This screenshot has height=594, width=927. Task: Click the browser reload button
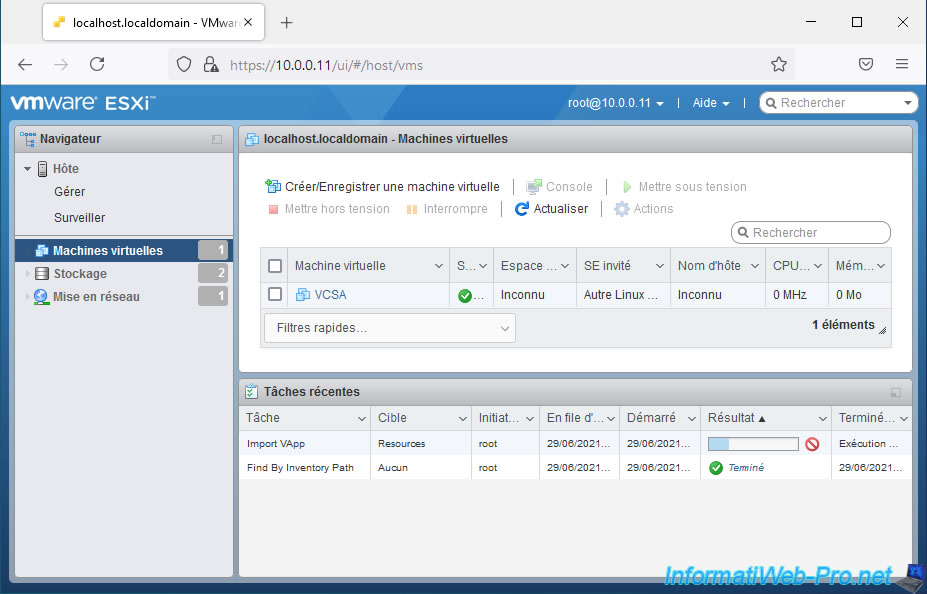(x=97, y=64)
